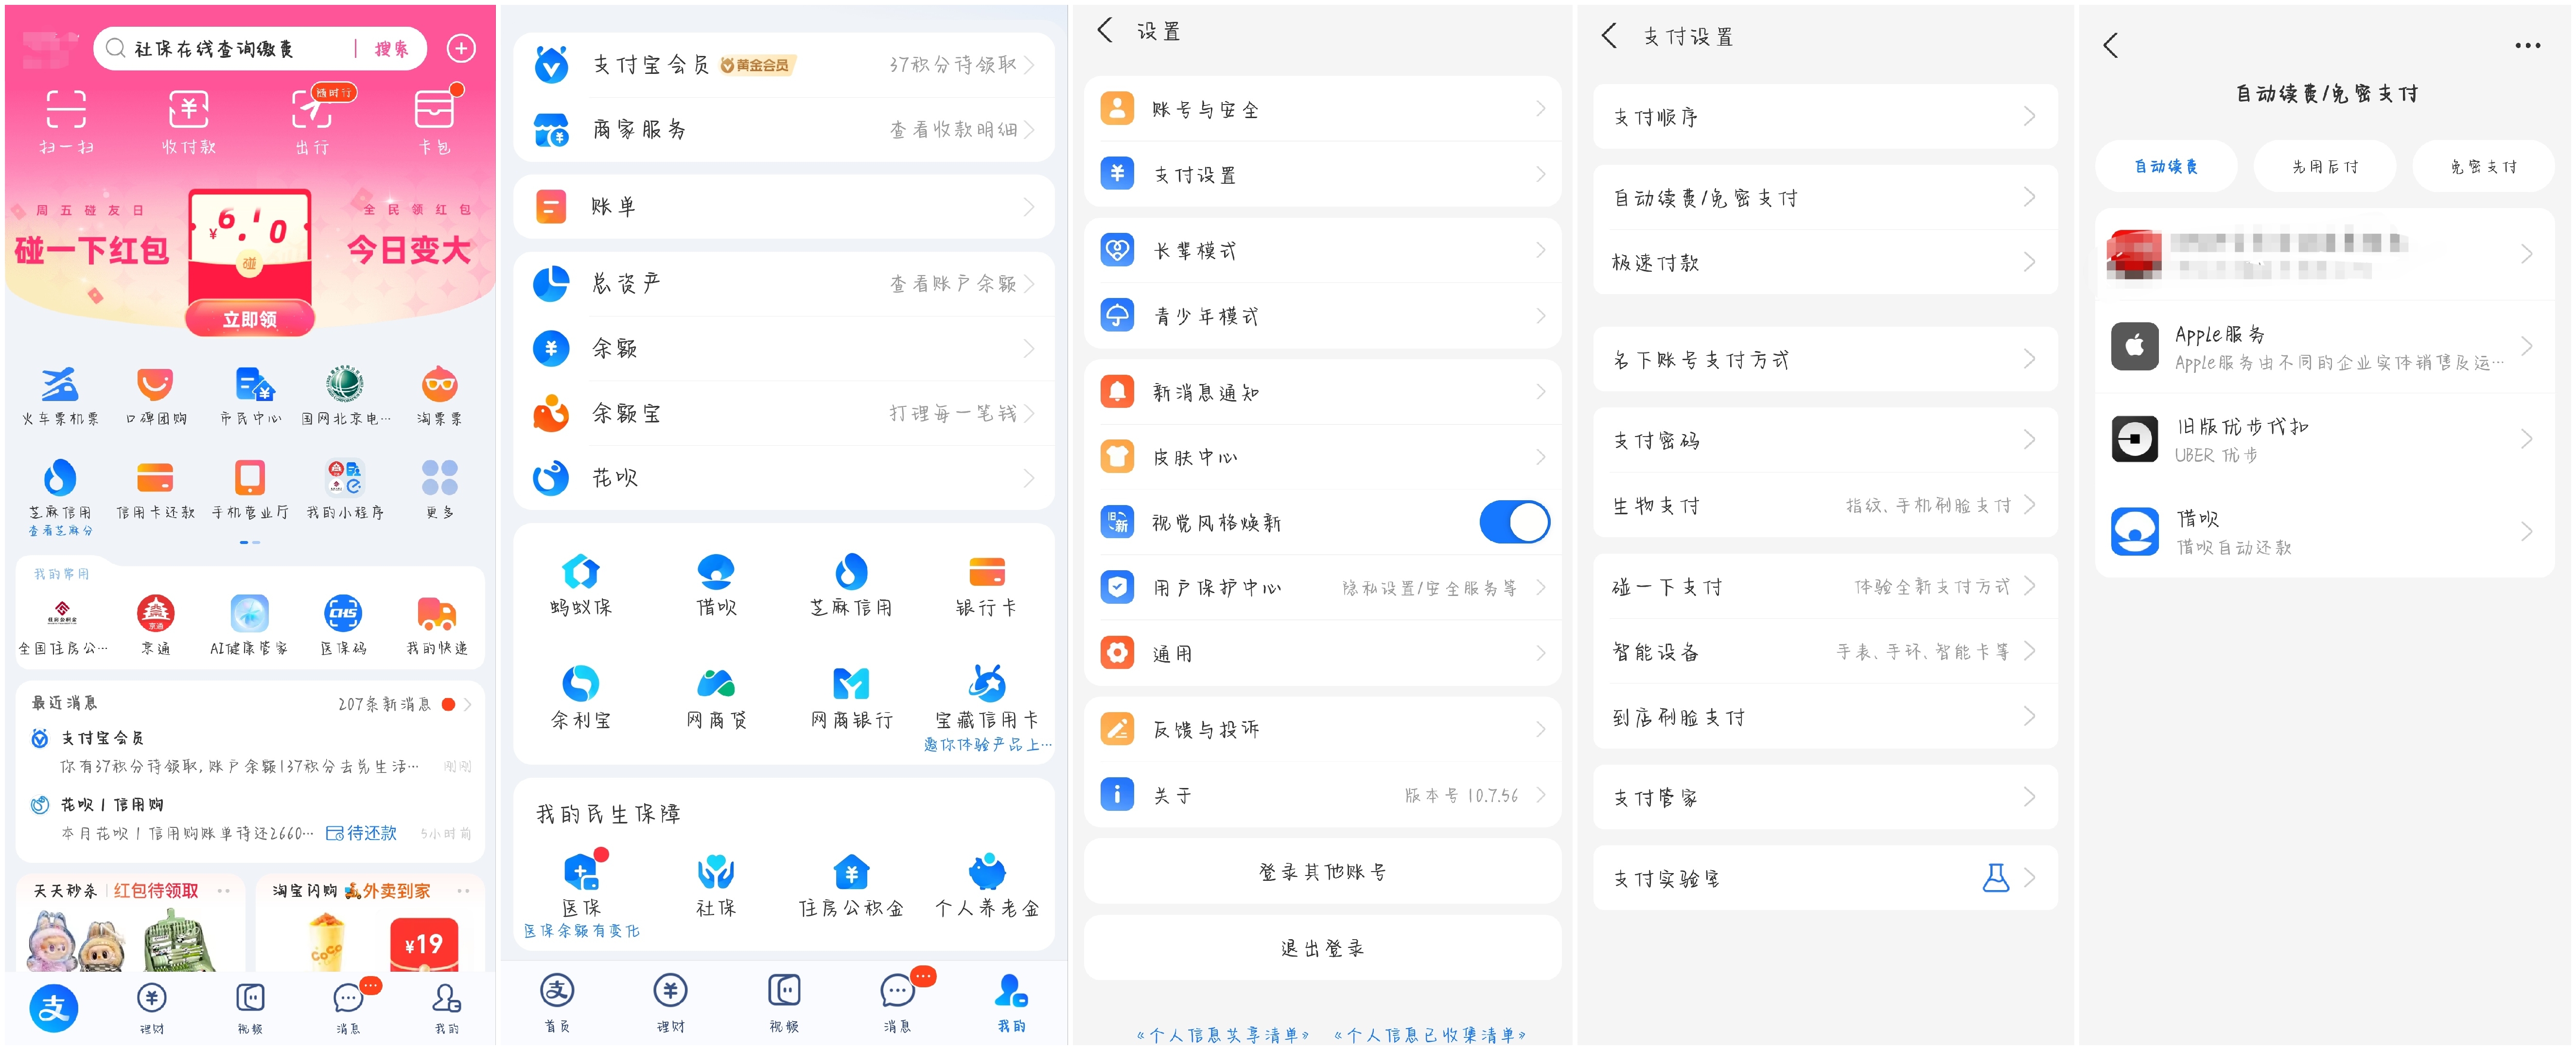
Task: Tap 登录其他账号 button
Action: pyautogui.click(x=1322, y=871)
